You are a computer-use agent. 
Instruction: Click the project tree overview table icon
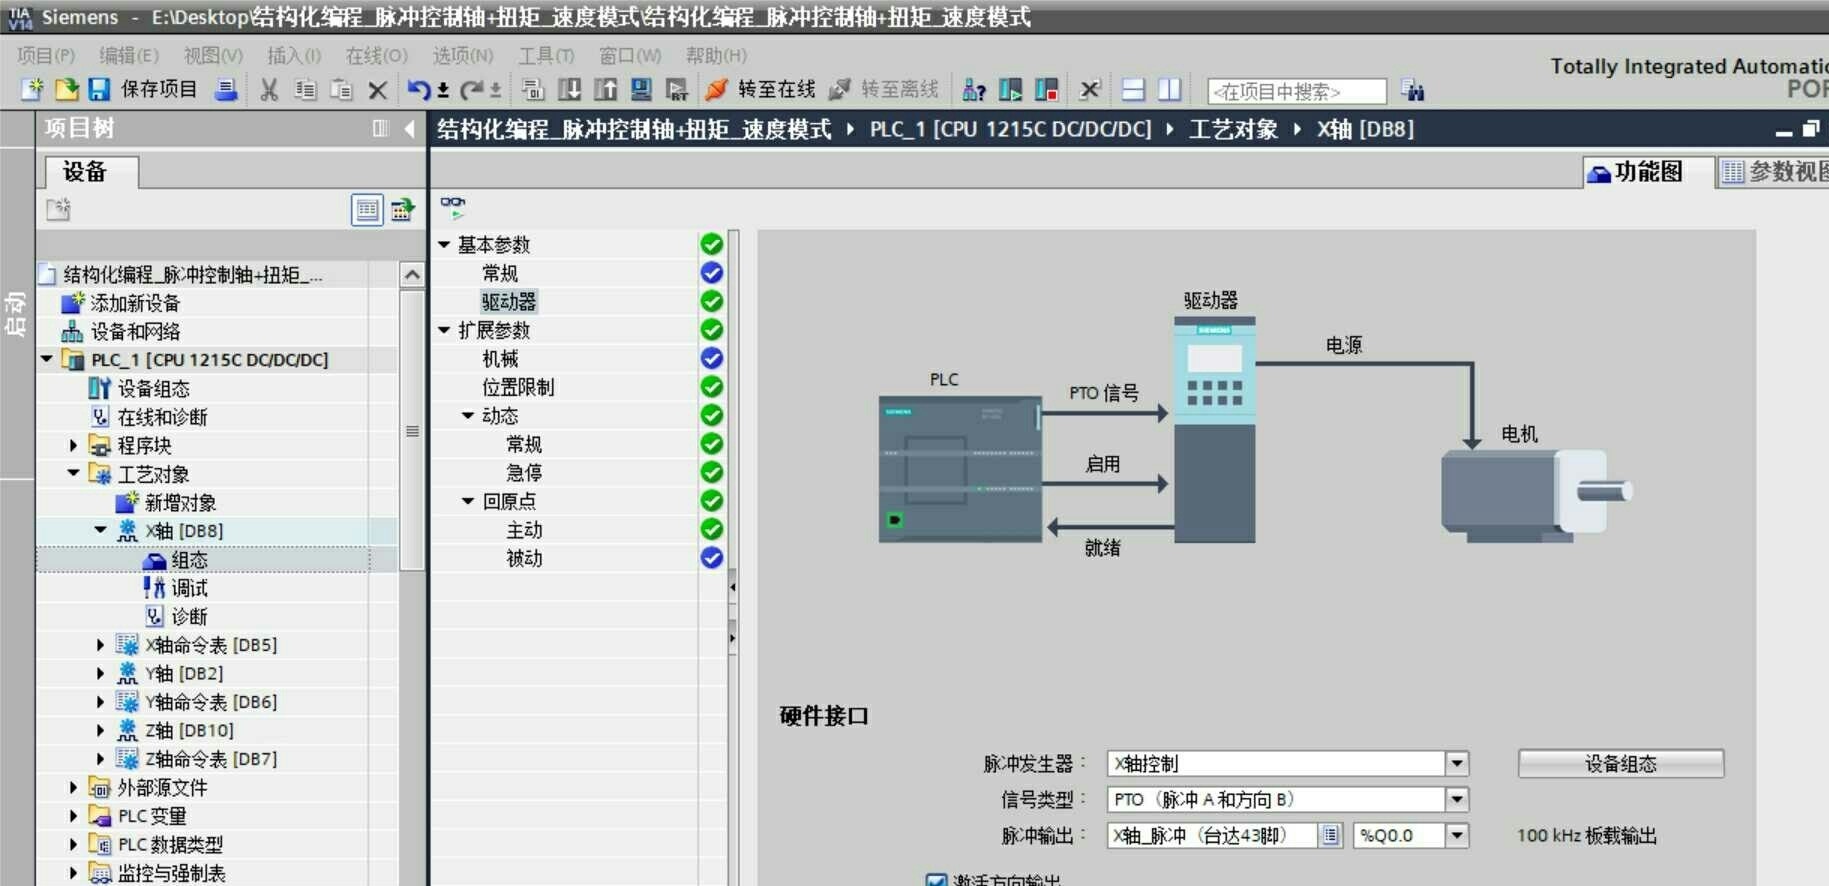367,210
